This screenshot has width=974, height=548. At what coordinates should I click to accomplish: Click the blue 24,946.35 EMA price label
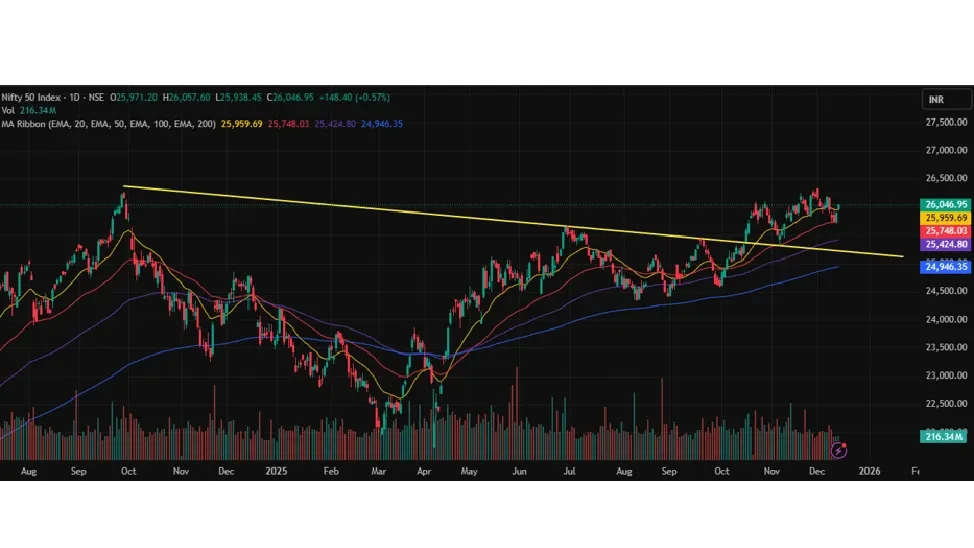pos(946,266)
